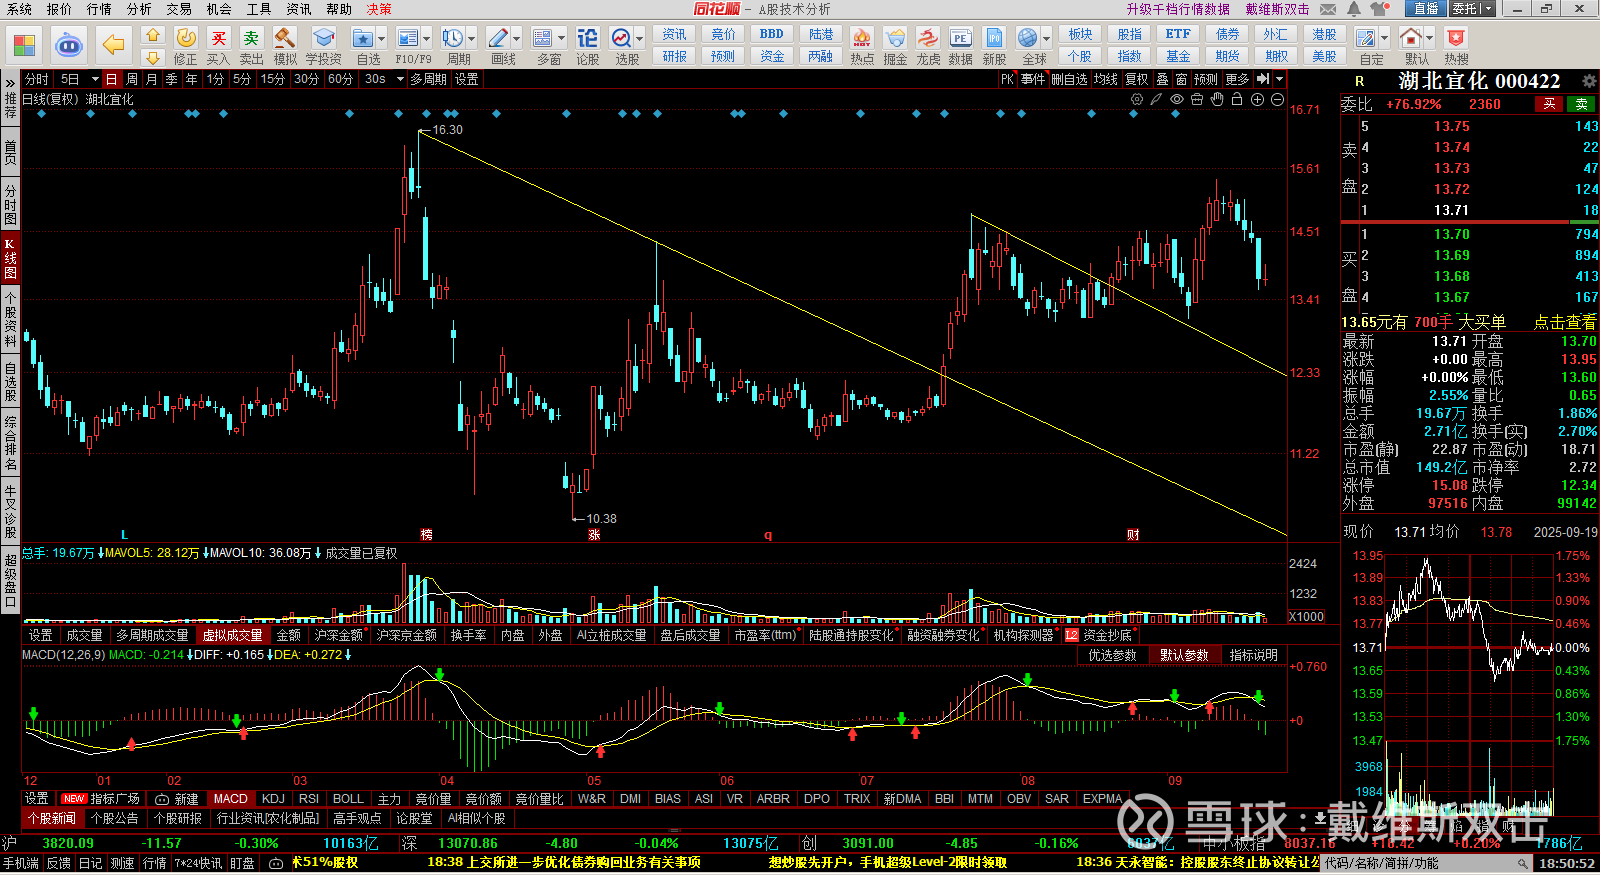Click the chart settings gear icon
Screen dimensions: 1600x875
click(x=1137, y=100)
